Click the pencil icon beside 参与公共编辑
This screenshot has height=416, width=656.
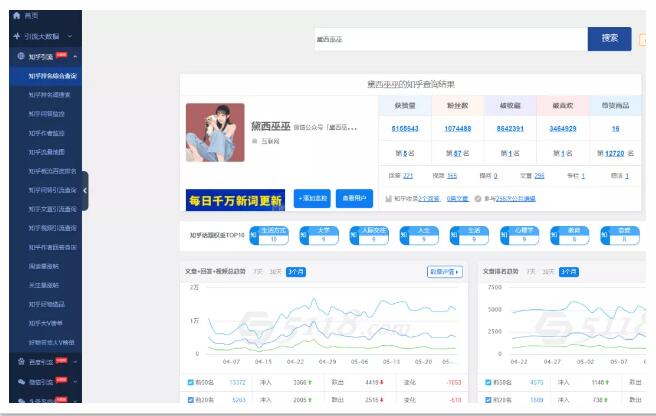tap(478, 198)
